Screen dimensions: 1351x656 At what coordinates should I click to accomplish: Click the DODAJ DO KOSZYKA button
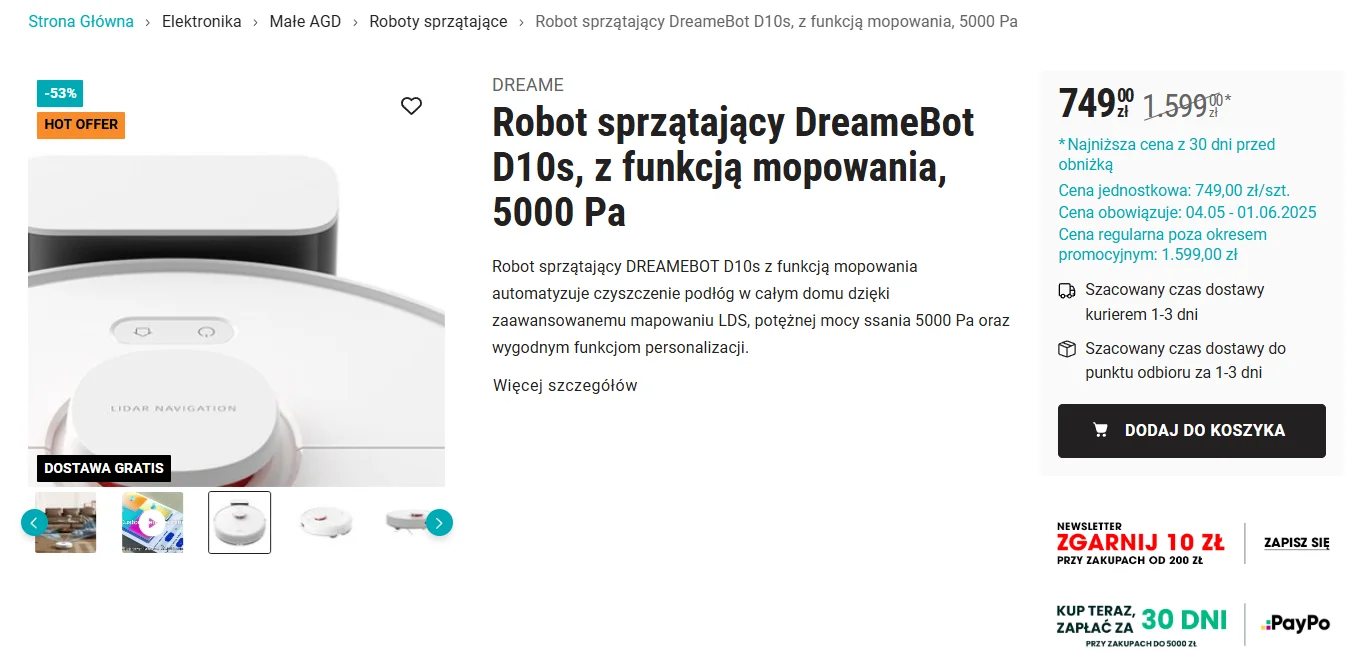coord(1192,431)
